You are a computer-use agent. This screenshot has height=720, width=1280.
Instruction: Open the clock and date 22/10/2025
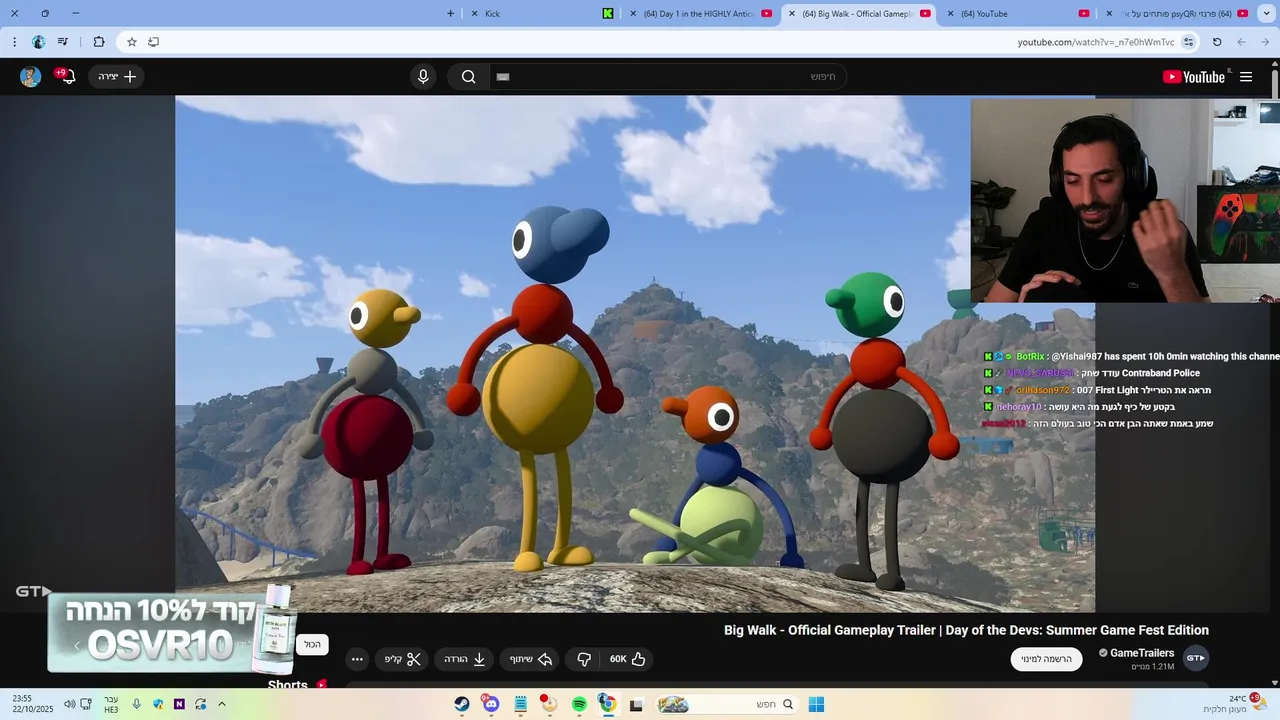(32, 704)
